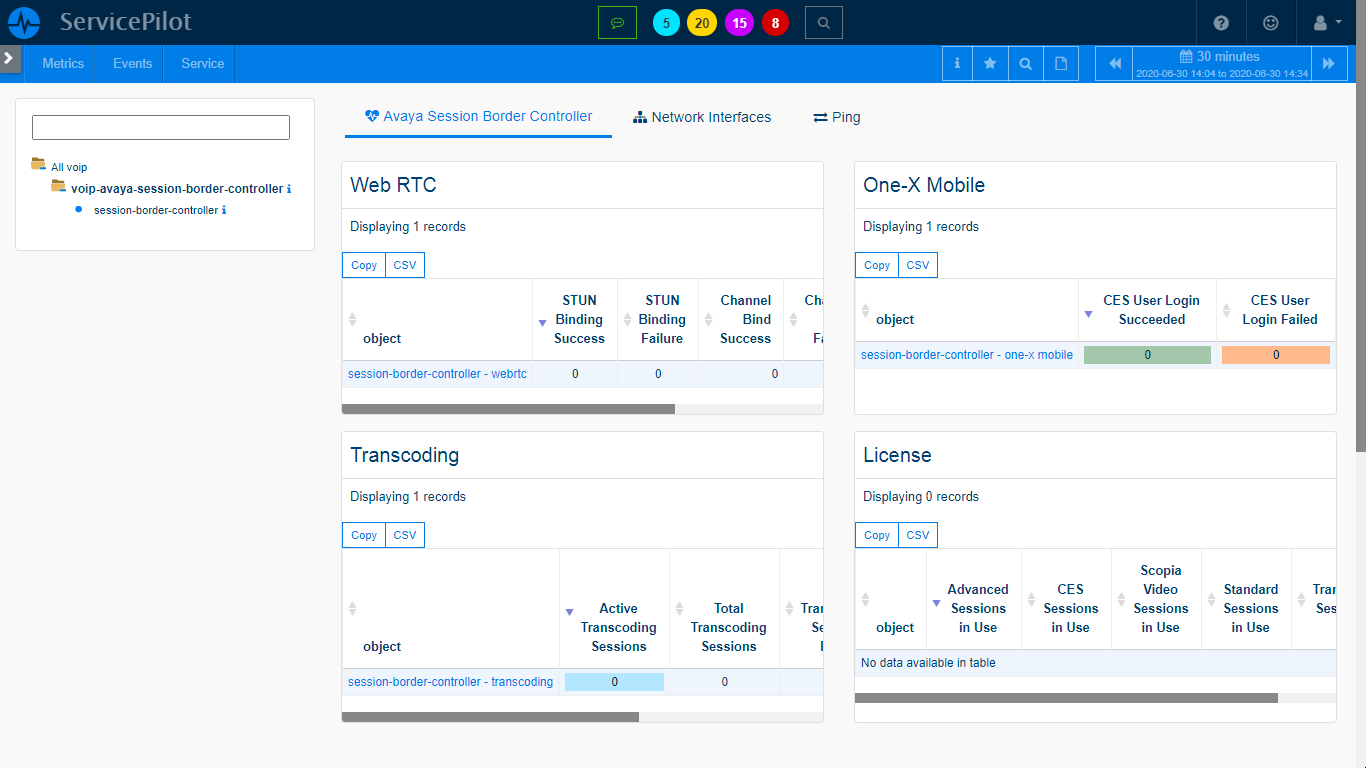This screenshot has height=768, width=1366.
Task: Open the 30 minutes time range selector
Action: point(1221,64)
